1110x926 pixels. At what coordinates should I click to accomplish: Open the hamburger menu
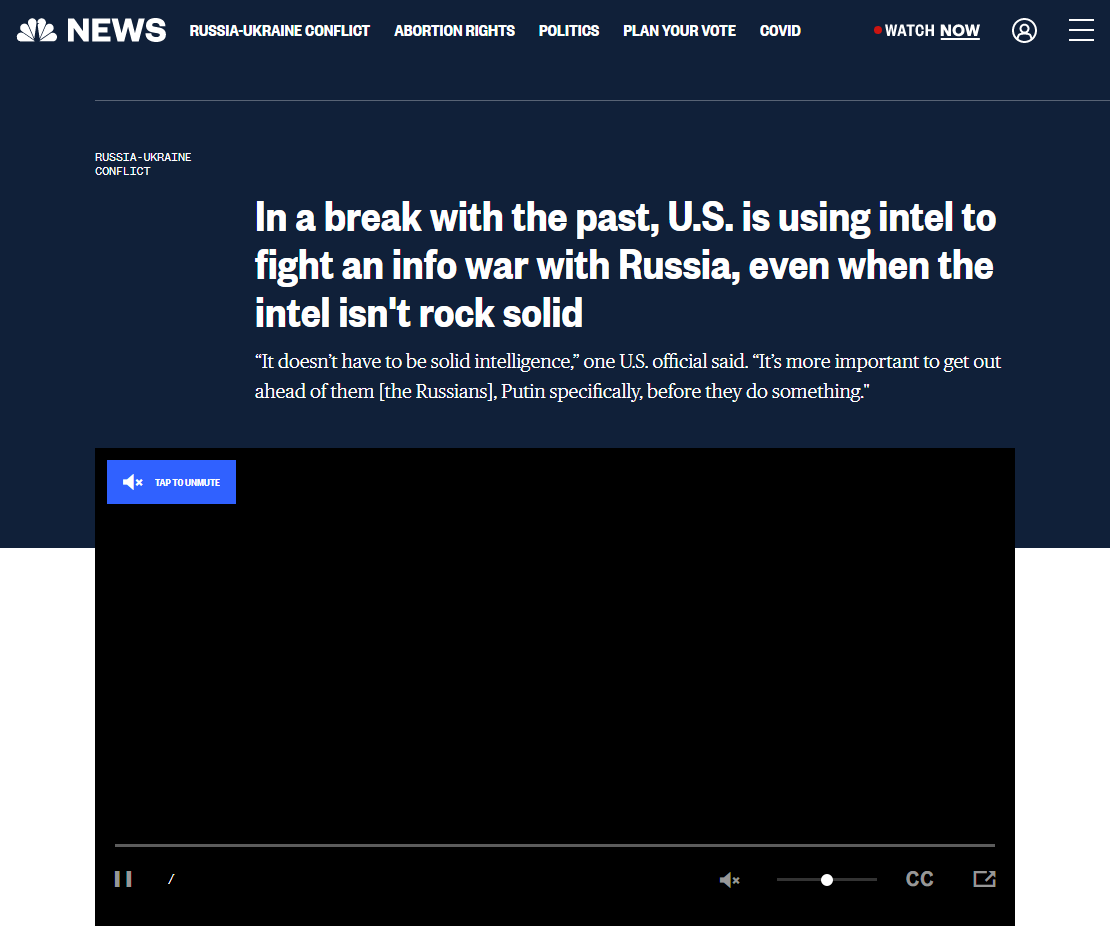[x=1081, y=30]
